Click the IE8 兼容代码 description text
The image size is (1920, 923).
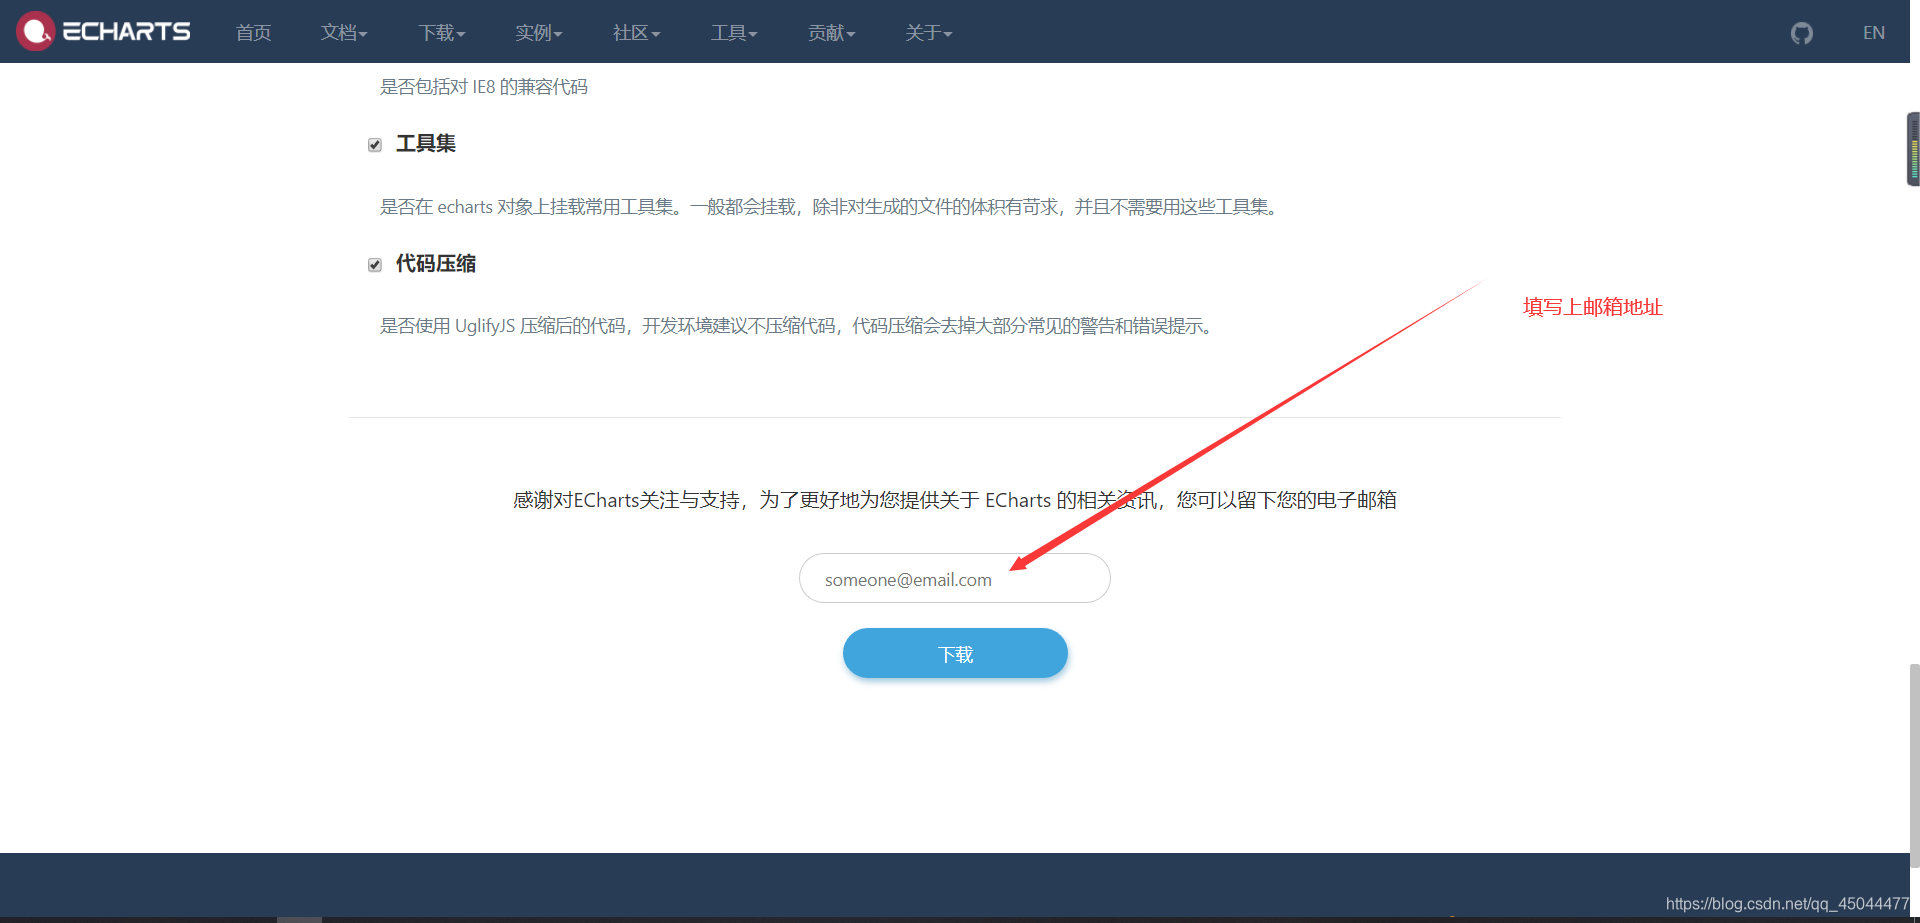(x=484, y=87)
